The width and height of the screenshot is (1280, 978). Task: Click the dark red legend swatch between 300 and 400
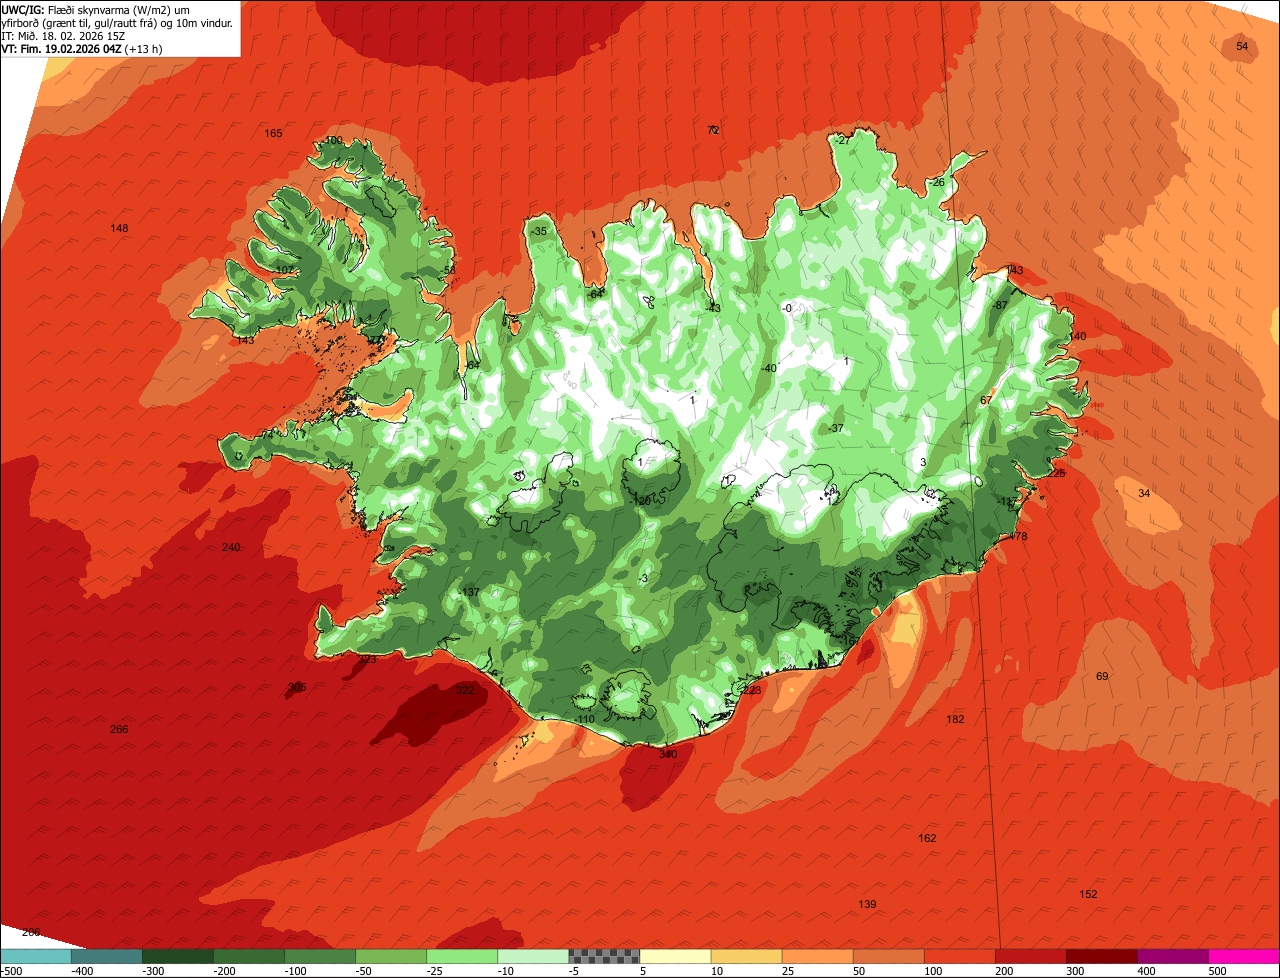coord(1102,956)
